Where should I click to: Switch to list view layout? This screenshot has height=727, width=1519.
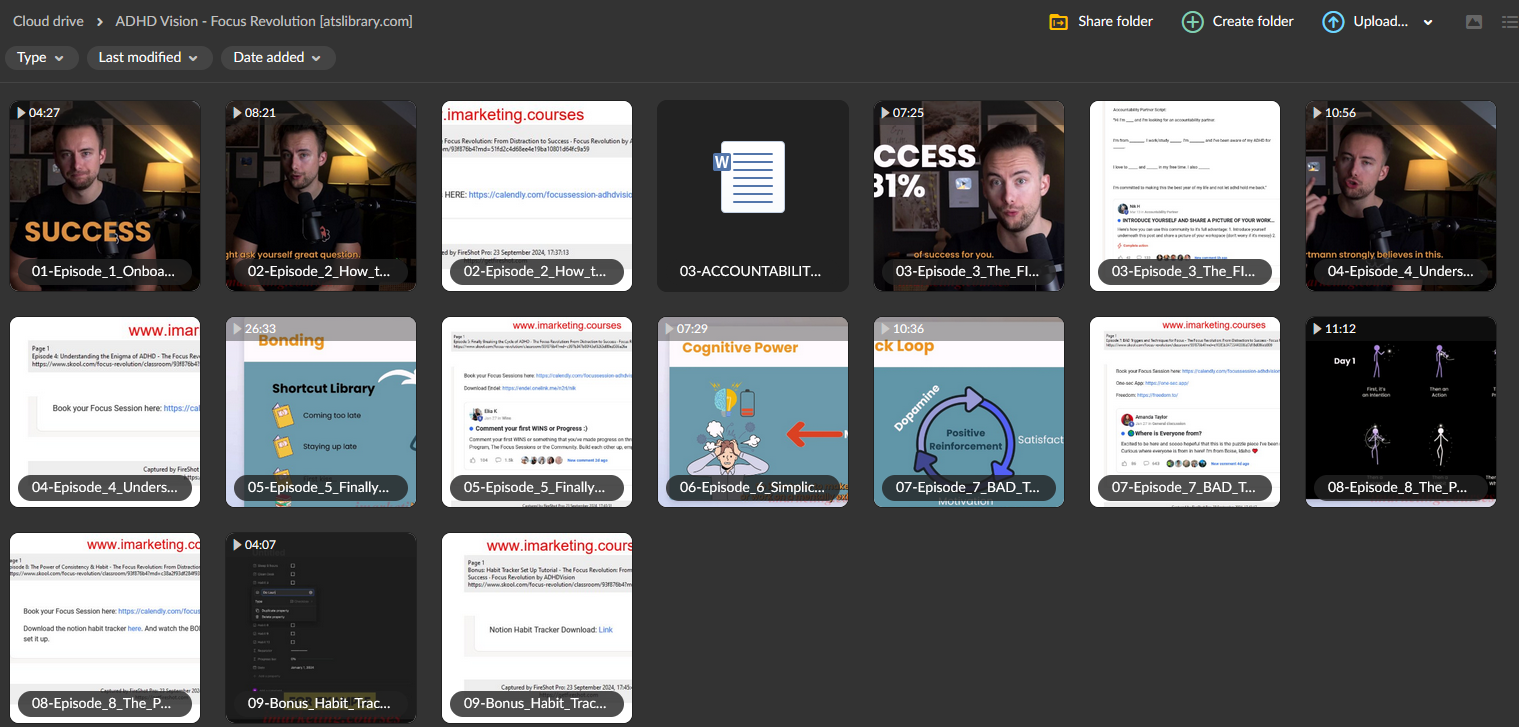1508,22
